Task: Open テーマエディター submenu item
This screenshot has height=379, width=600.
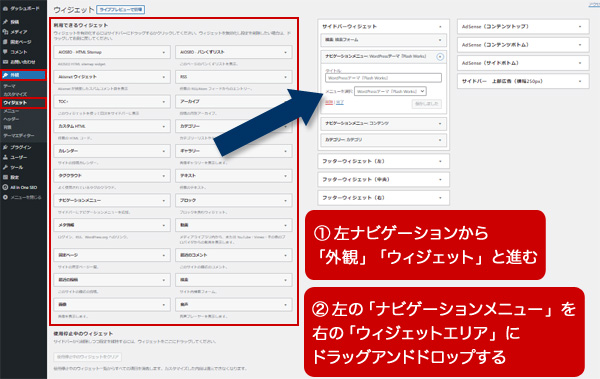Action: (x=19, y=136)
